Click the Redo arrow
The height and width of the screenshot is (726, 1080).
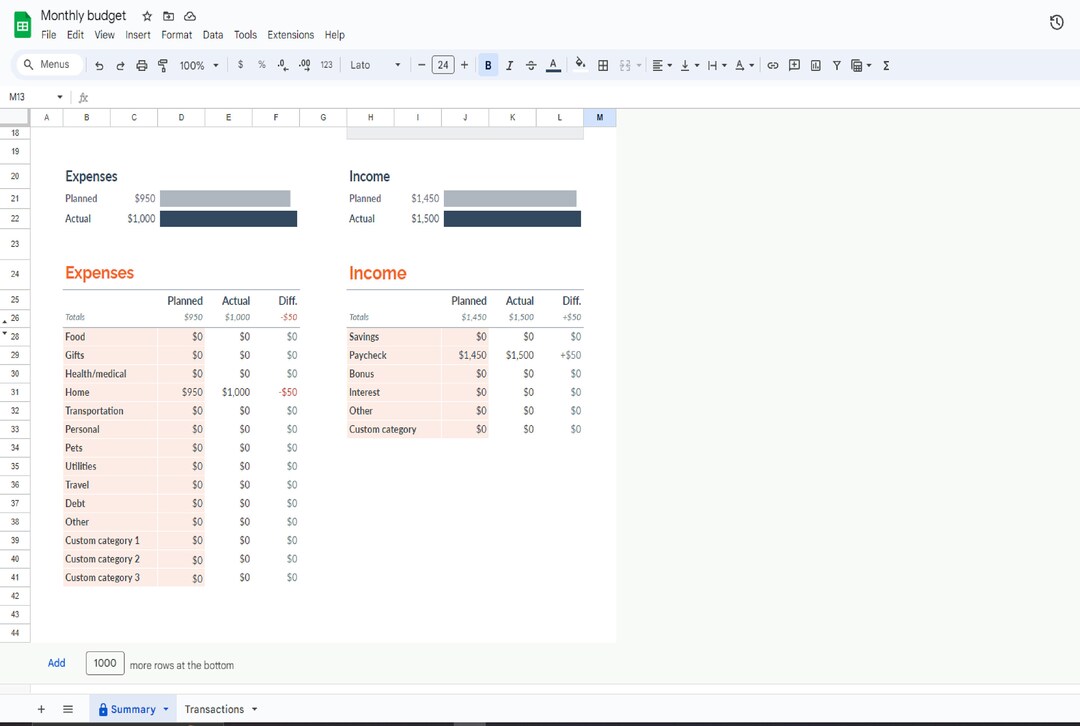click(x=120, y=65)
